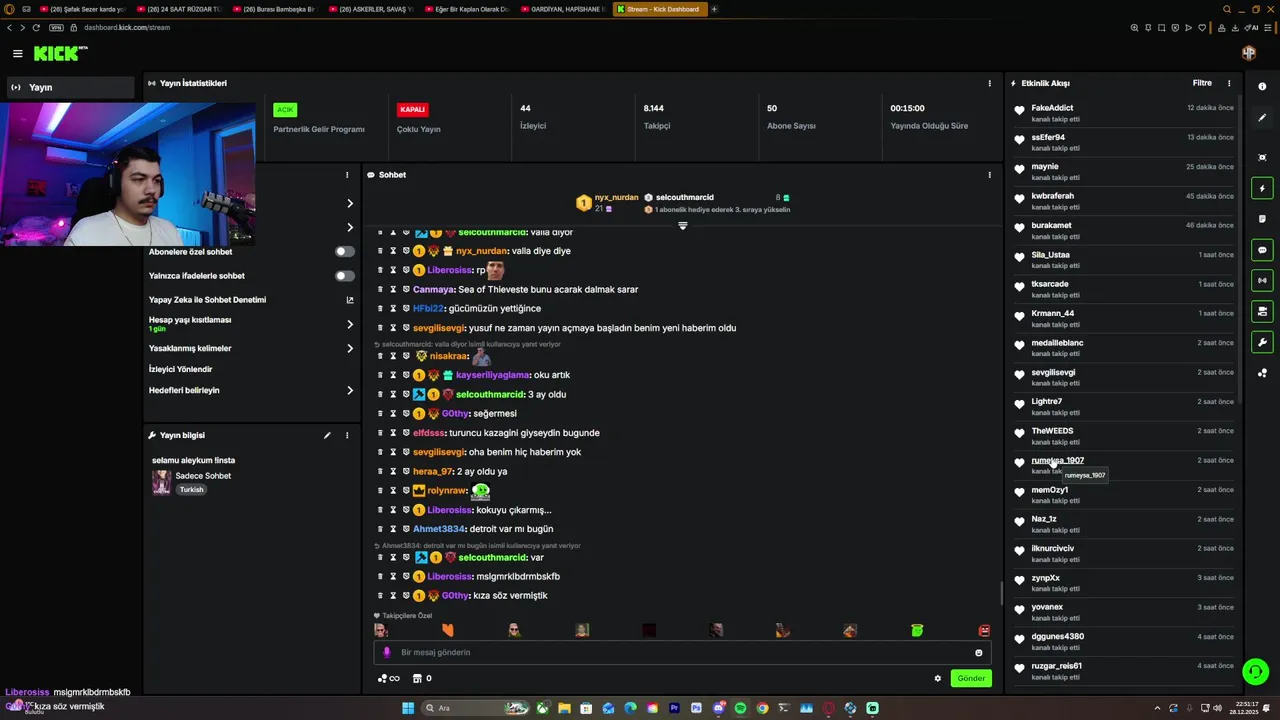Screen dimensions: 1280x720
Task: Open FakeAddict in activity feed
Action: [x=1052, y=108]
